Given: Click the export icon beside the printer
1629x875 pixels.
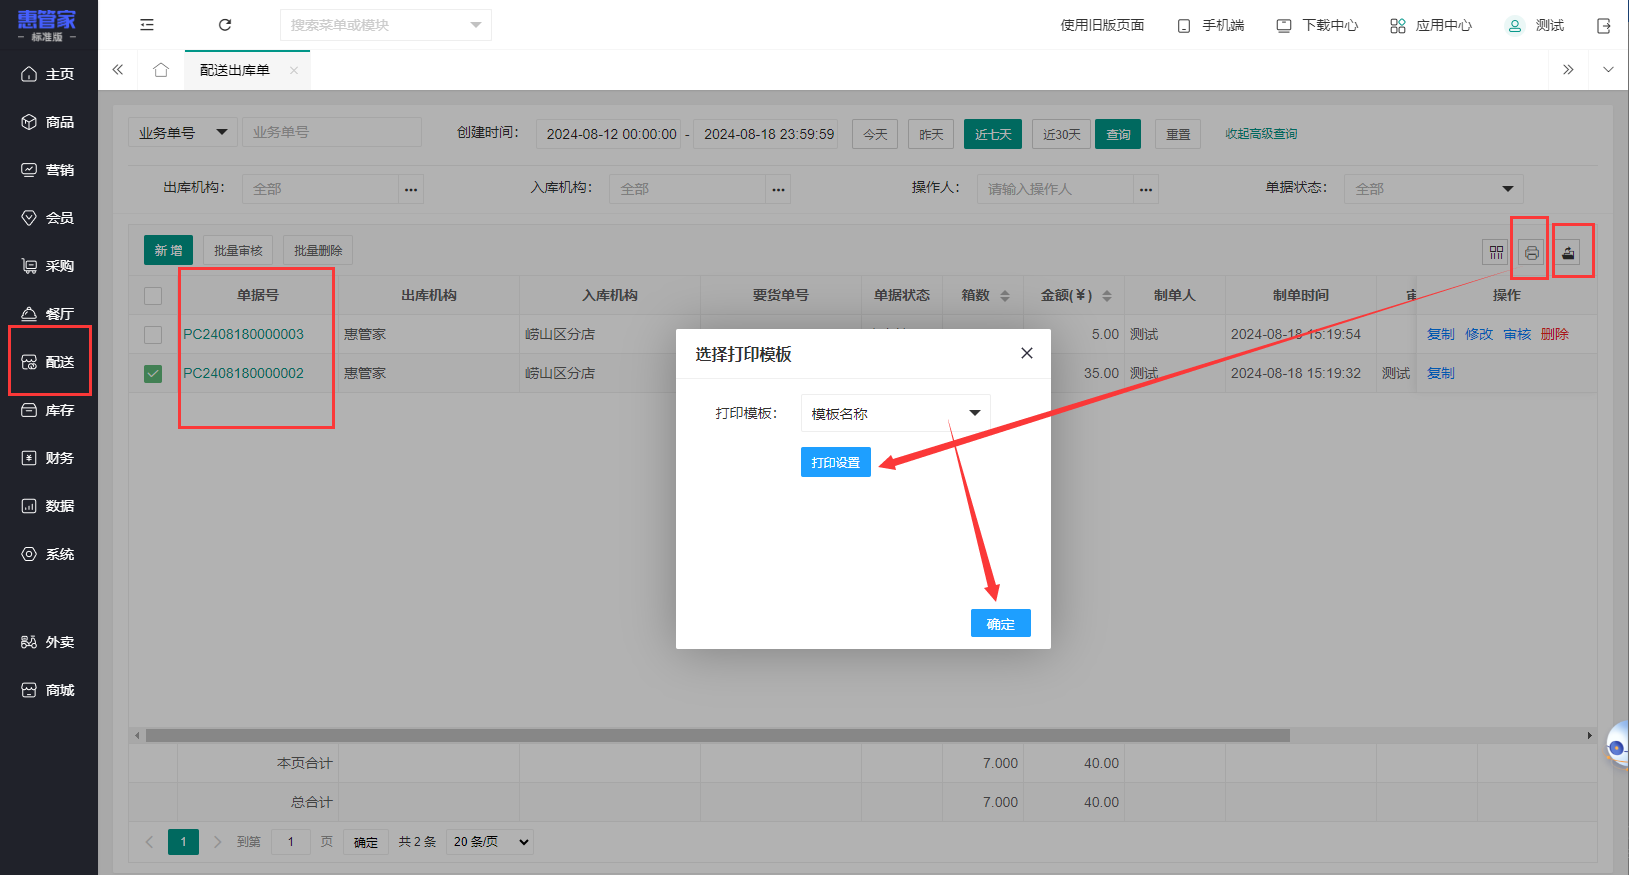Looking at the screenshot, I should pyautogui.click(x=1568, y=252).
